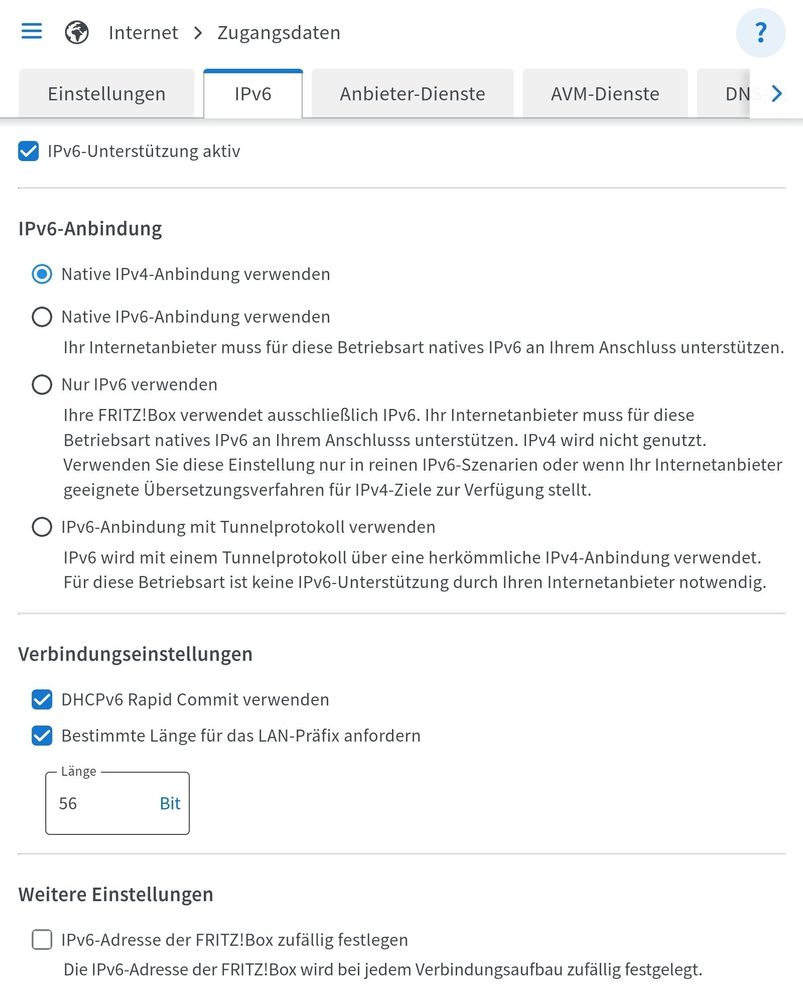Click the breadcrumb chevron before Zugangsdaten
Viewport: 803px width, 999px height.
pos(197,33)
